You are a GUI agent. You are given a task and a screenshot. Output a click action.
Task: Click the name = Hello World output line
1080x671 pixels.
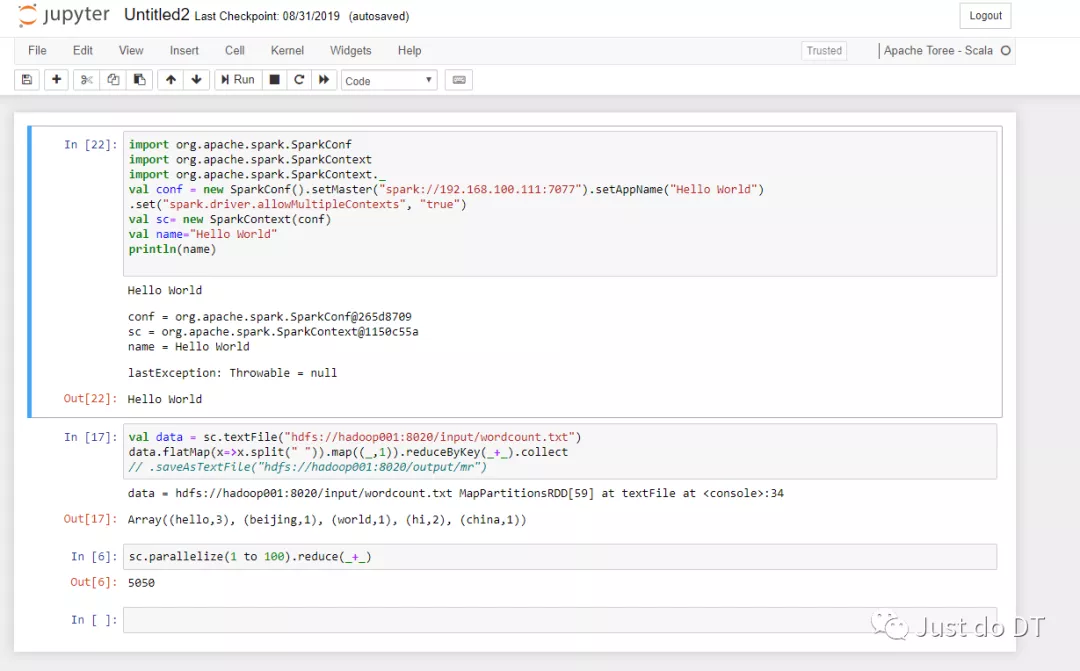[188, 347]
